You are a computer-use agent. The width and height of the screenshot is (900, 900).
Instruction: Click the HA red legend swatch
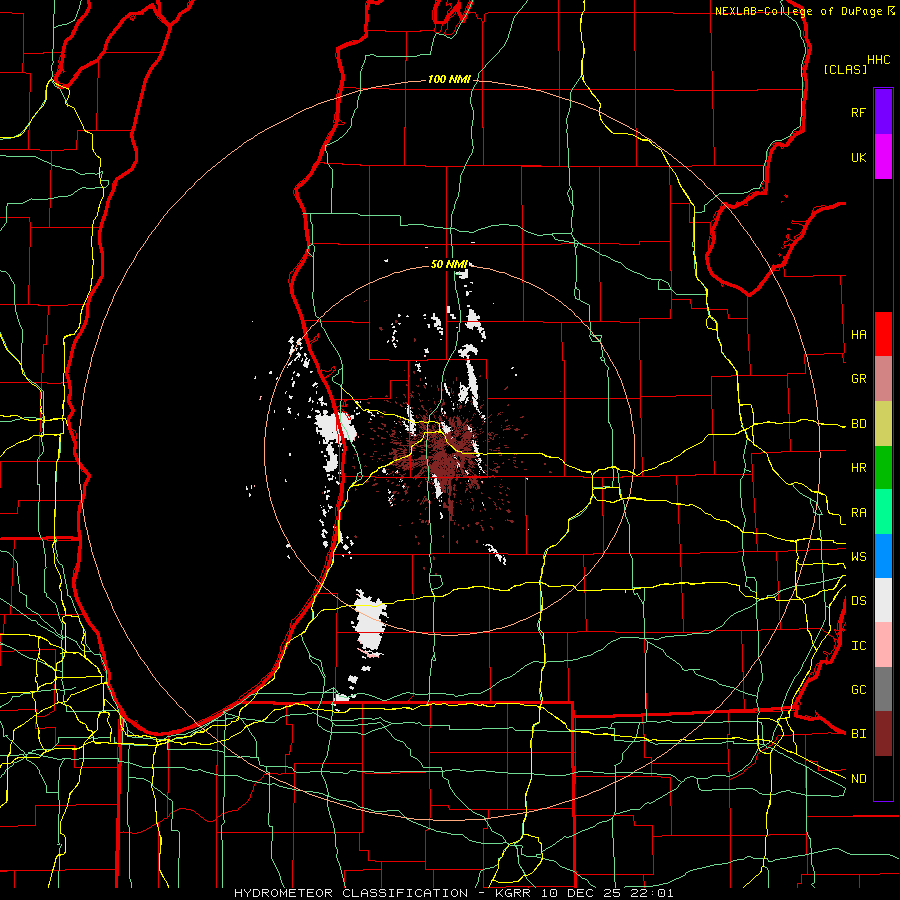[883, 334]
